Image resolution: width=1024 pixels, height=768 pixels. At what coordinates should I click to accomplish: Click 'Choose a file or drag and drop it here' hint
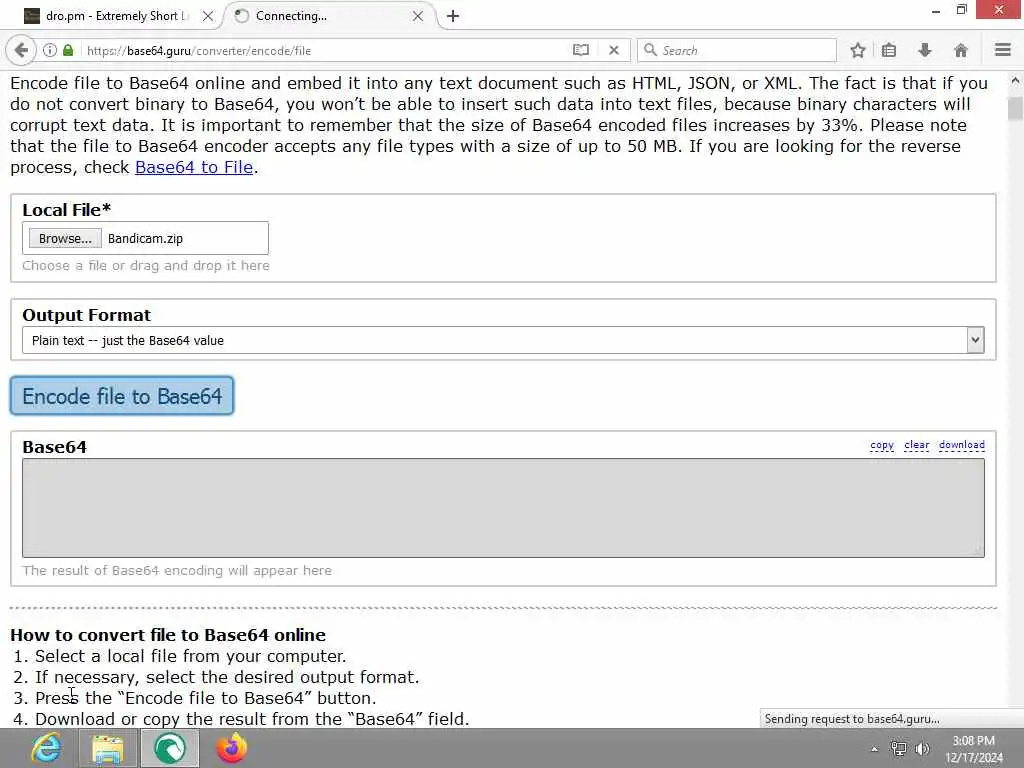pyautogui.click(x=146, y=266)
